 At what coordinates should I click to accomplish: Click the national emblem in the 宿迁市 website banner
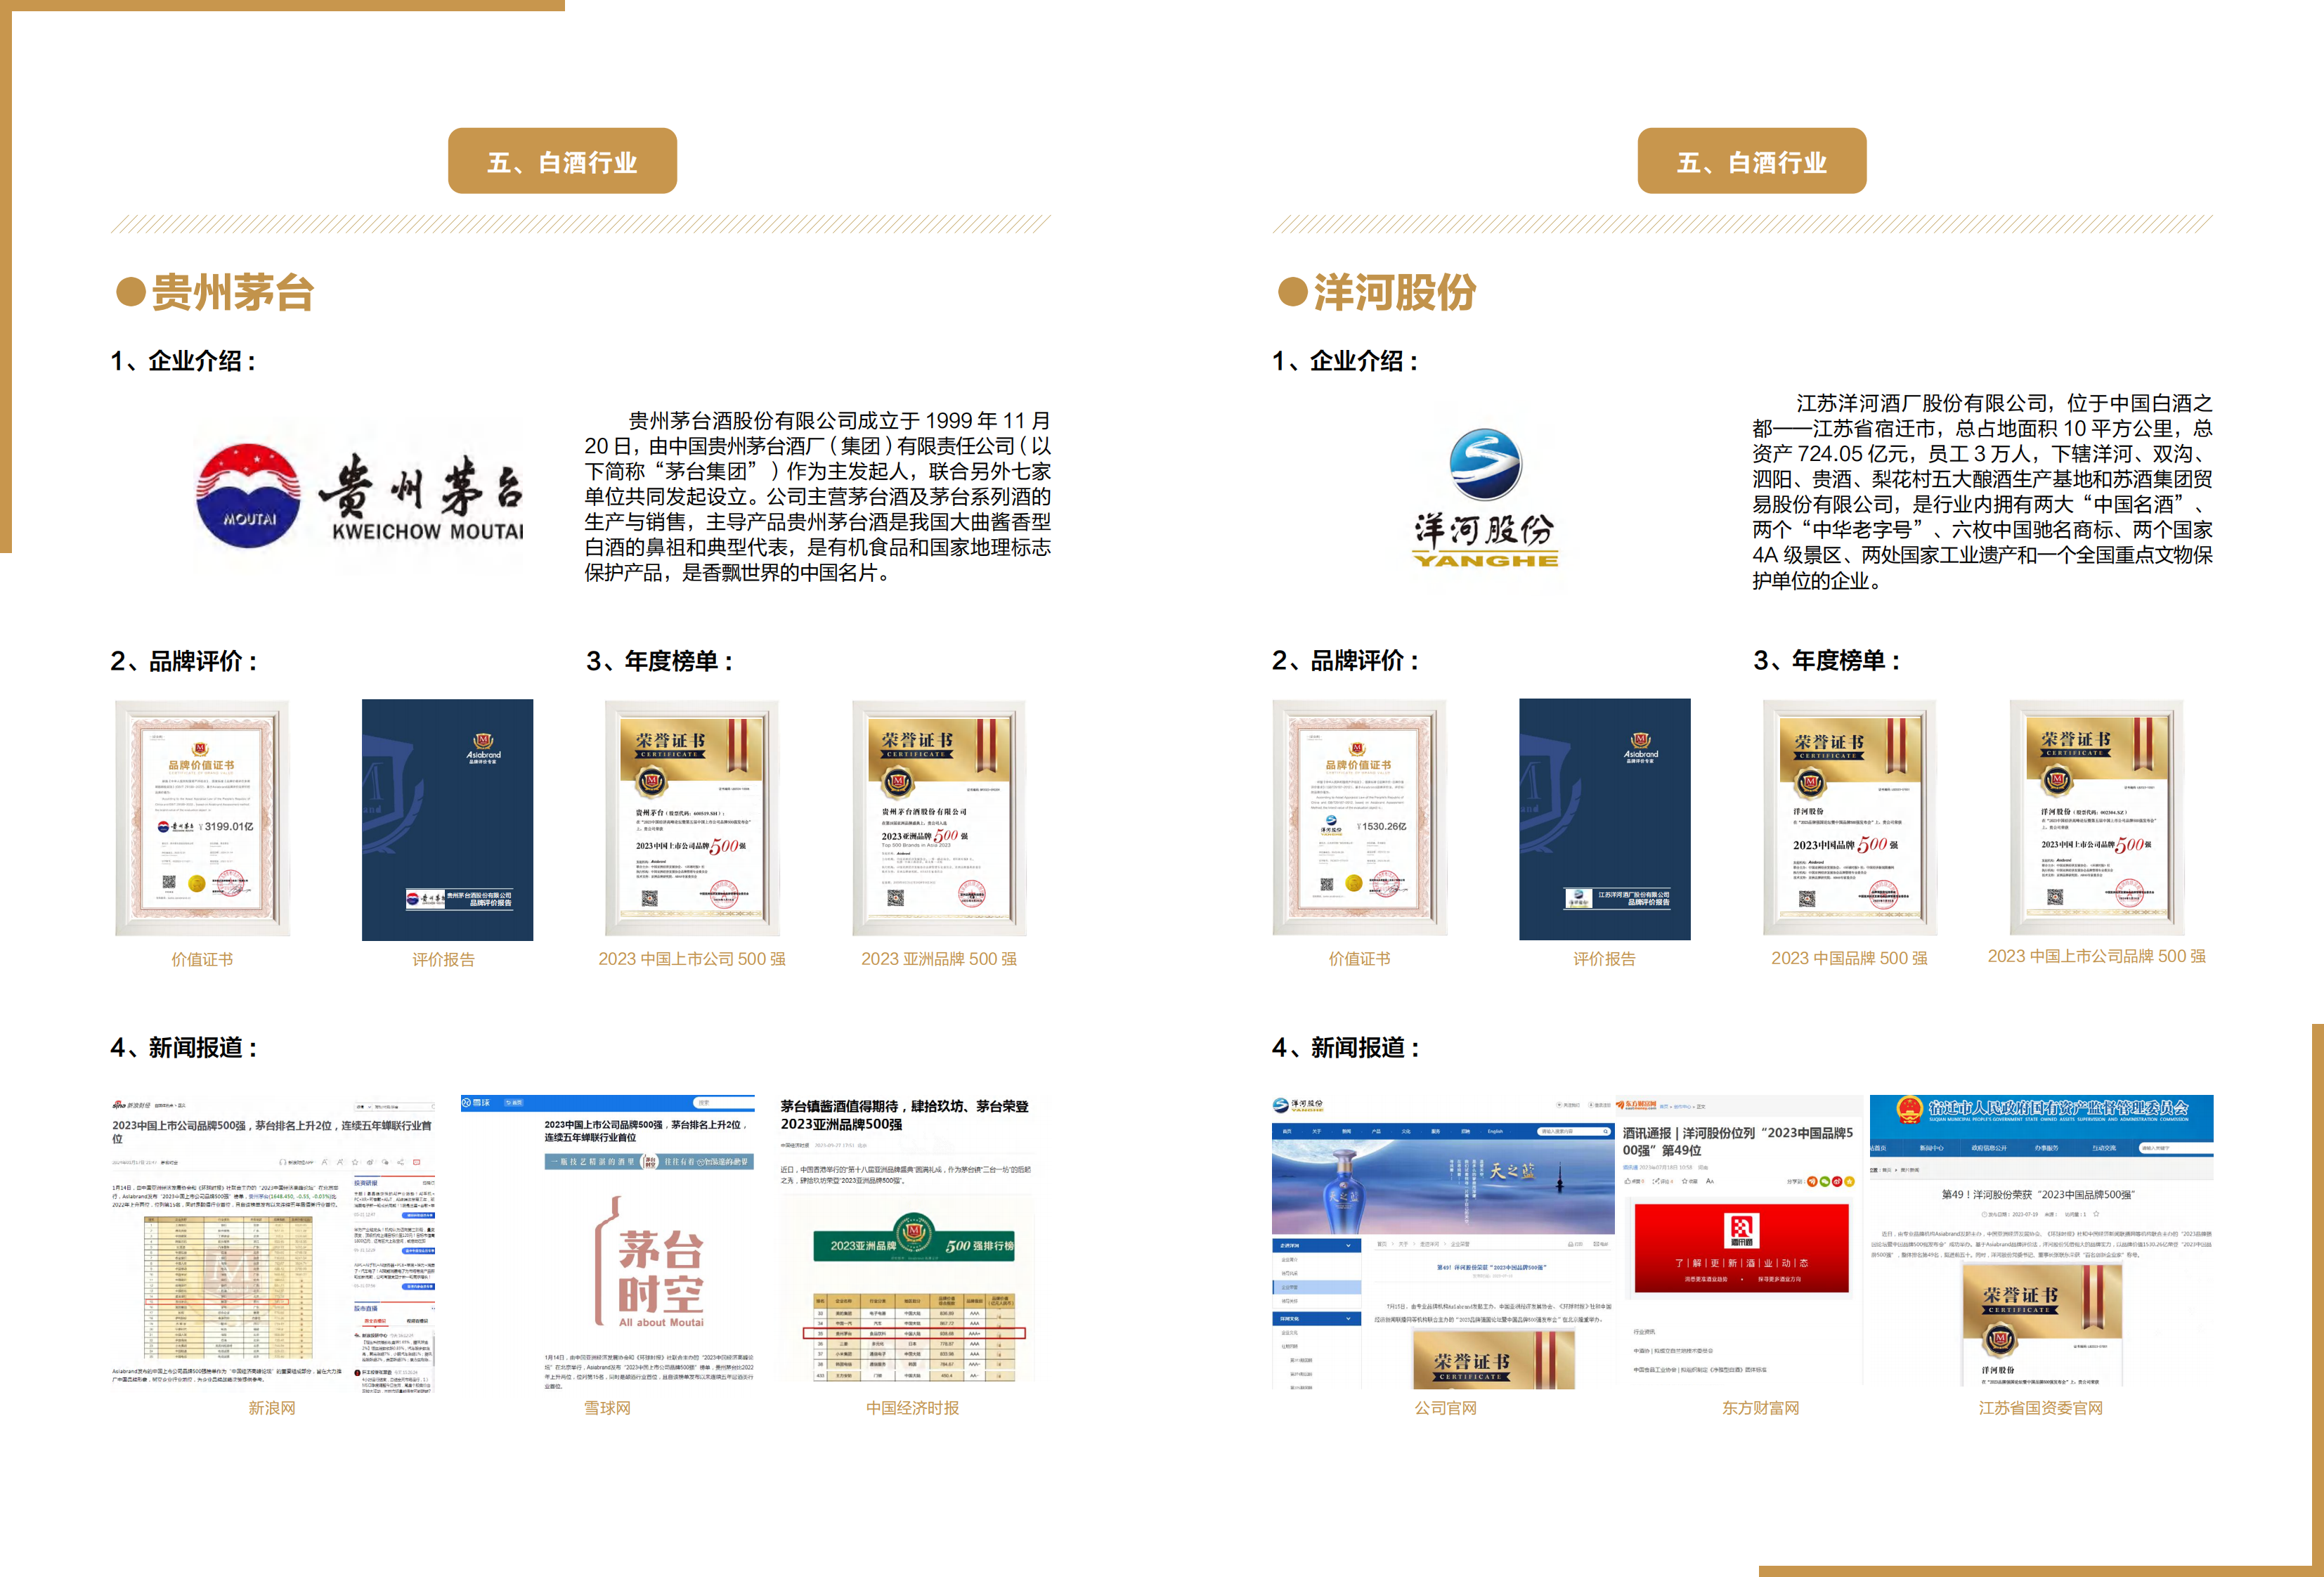[x=1910, y=1110]
